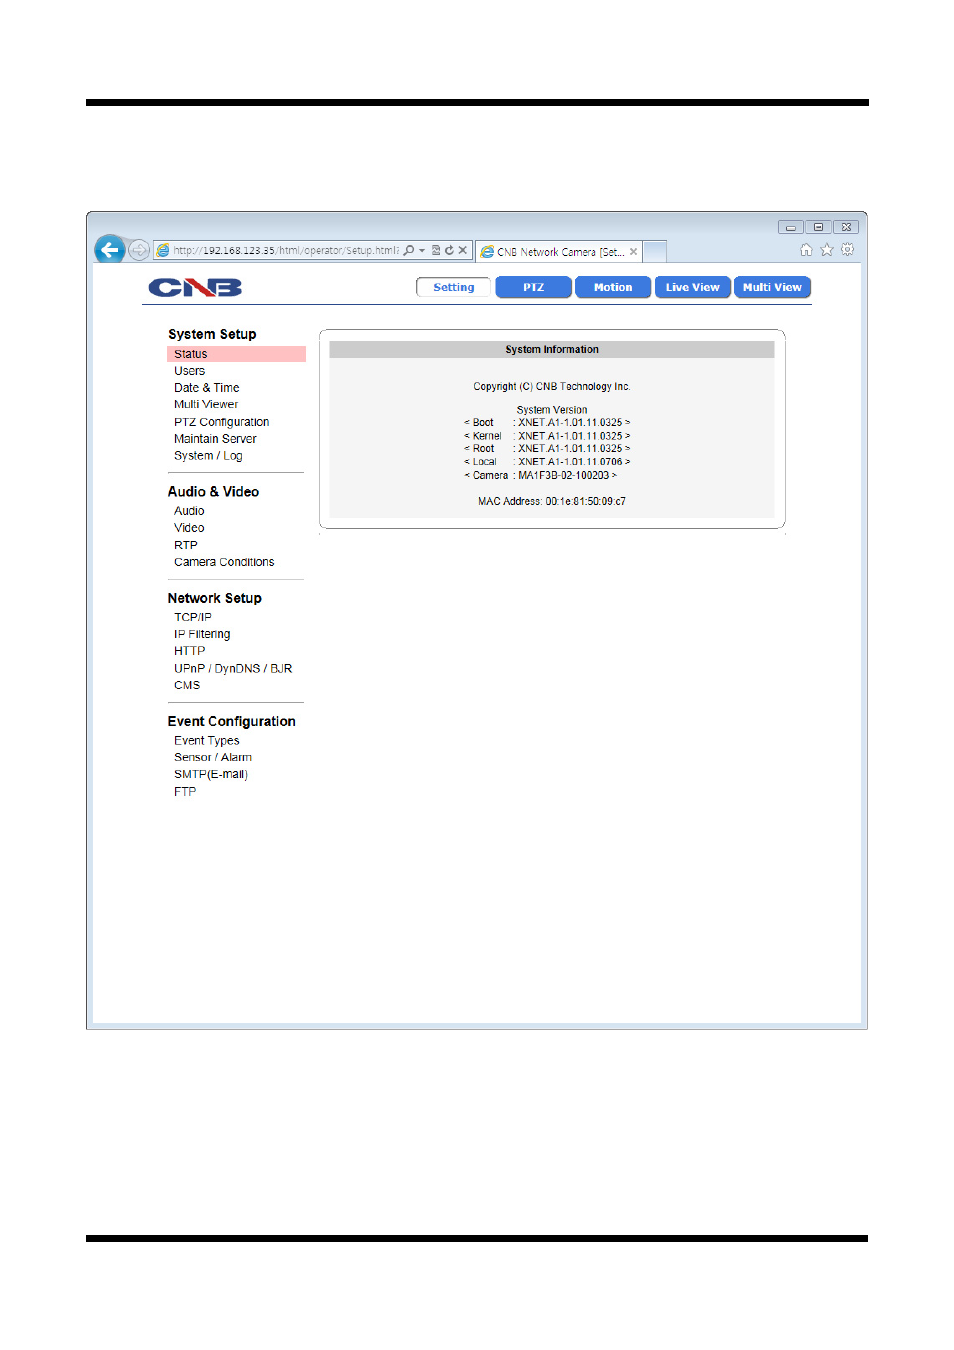The image size is (954, 1350).
Task: Open a new blank browser tab
Action: tap(655, 251)
